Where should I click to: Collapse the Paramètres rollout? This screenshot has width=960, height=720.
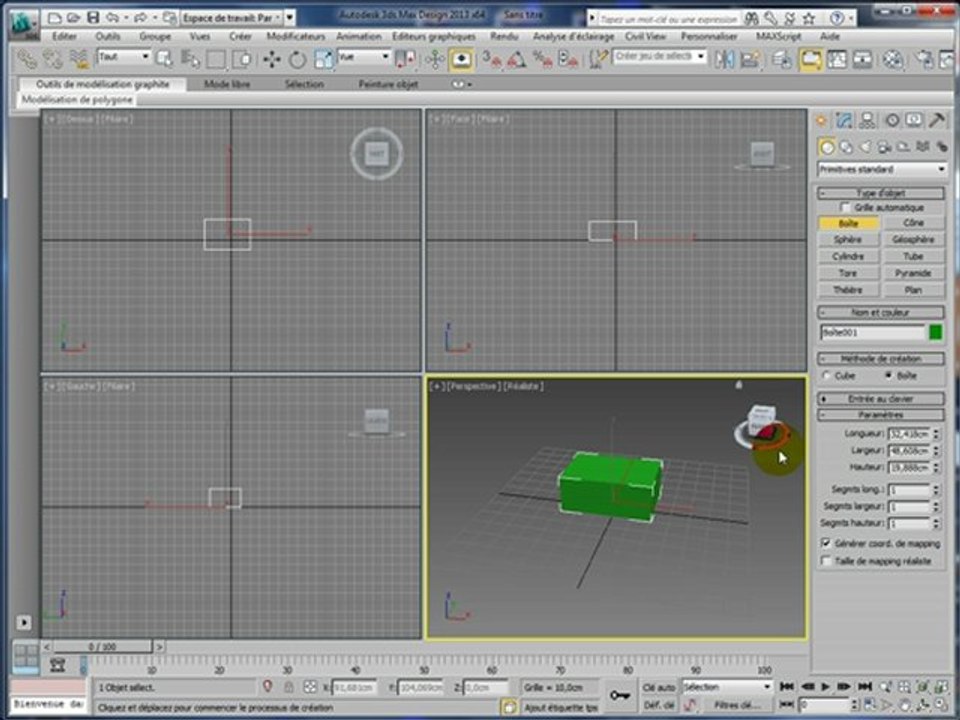click(881, 415)
